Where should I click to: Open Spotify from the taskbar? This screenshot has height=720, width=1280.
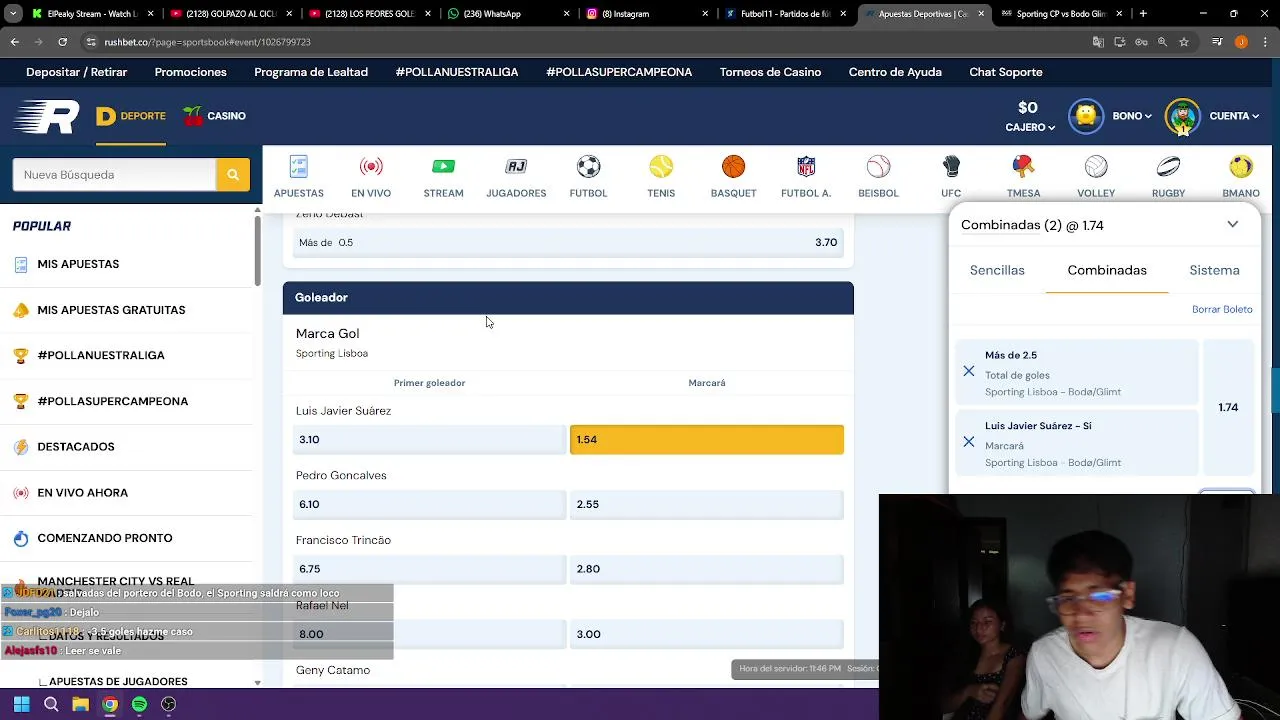pos(139,704)
